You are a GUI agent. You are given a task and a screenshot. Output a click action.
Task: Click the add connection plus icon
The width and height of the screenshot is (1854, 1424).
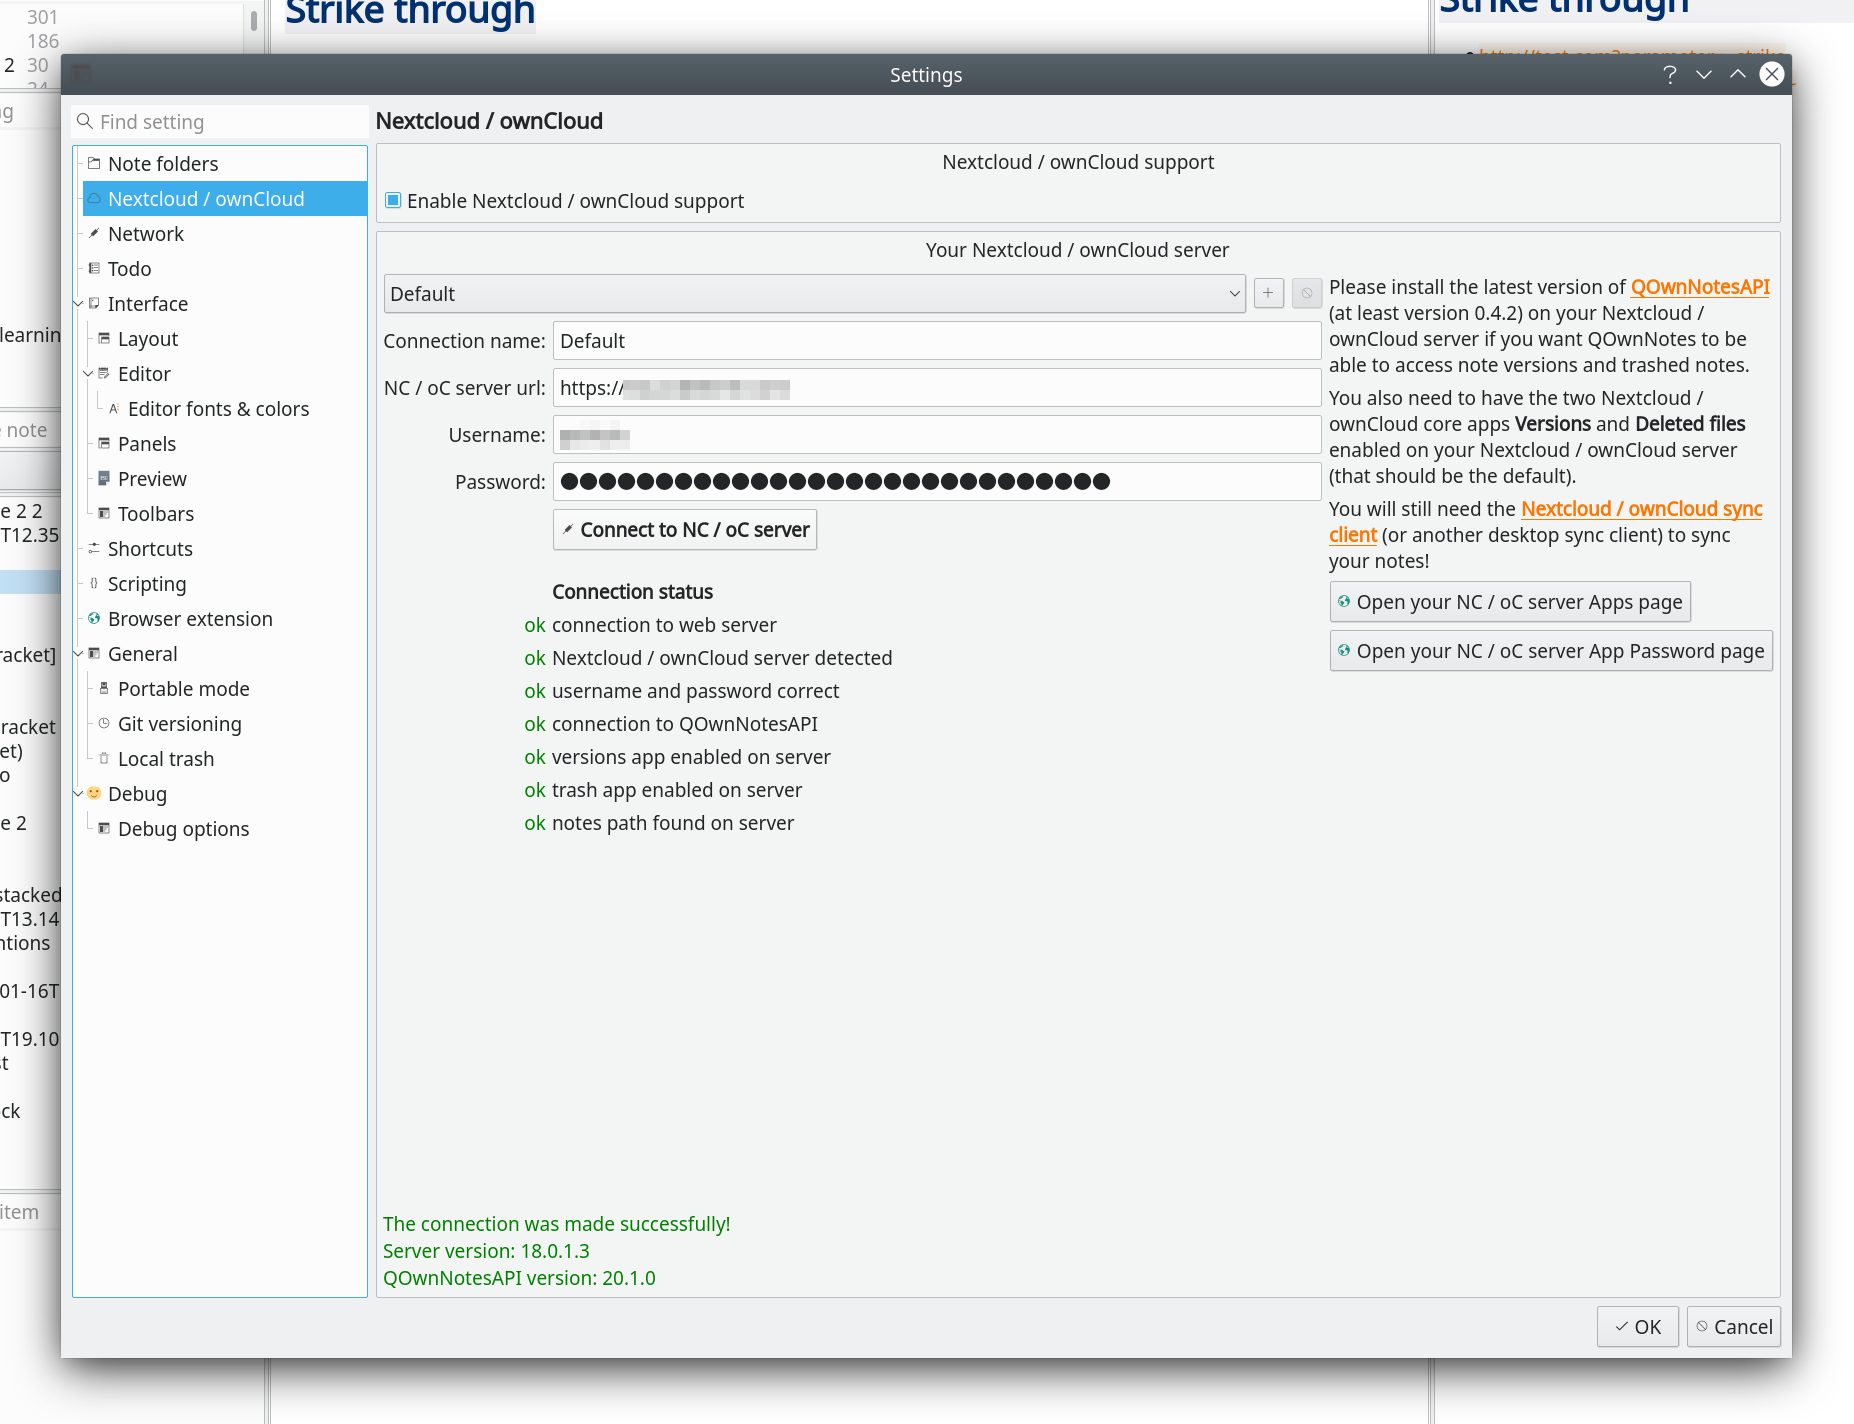click(1268, 293)
